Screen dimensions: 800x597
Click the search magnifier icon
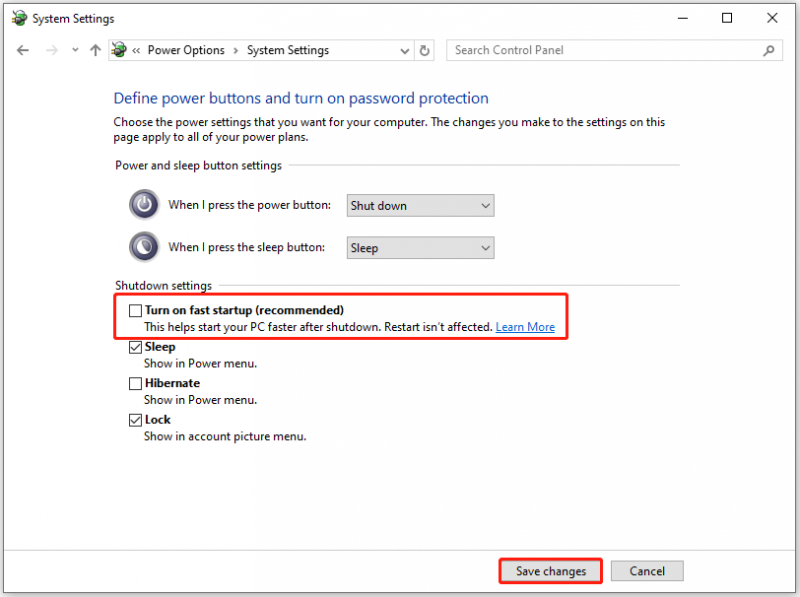pos(769,51)
